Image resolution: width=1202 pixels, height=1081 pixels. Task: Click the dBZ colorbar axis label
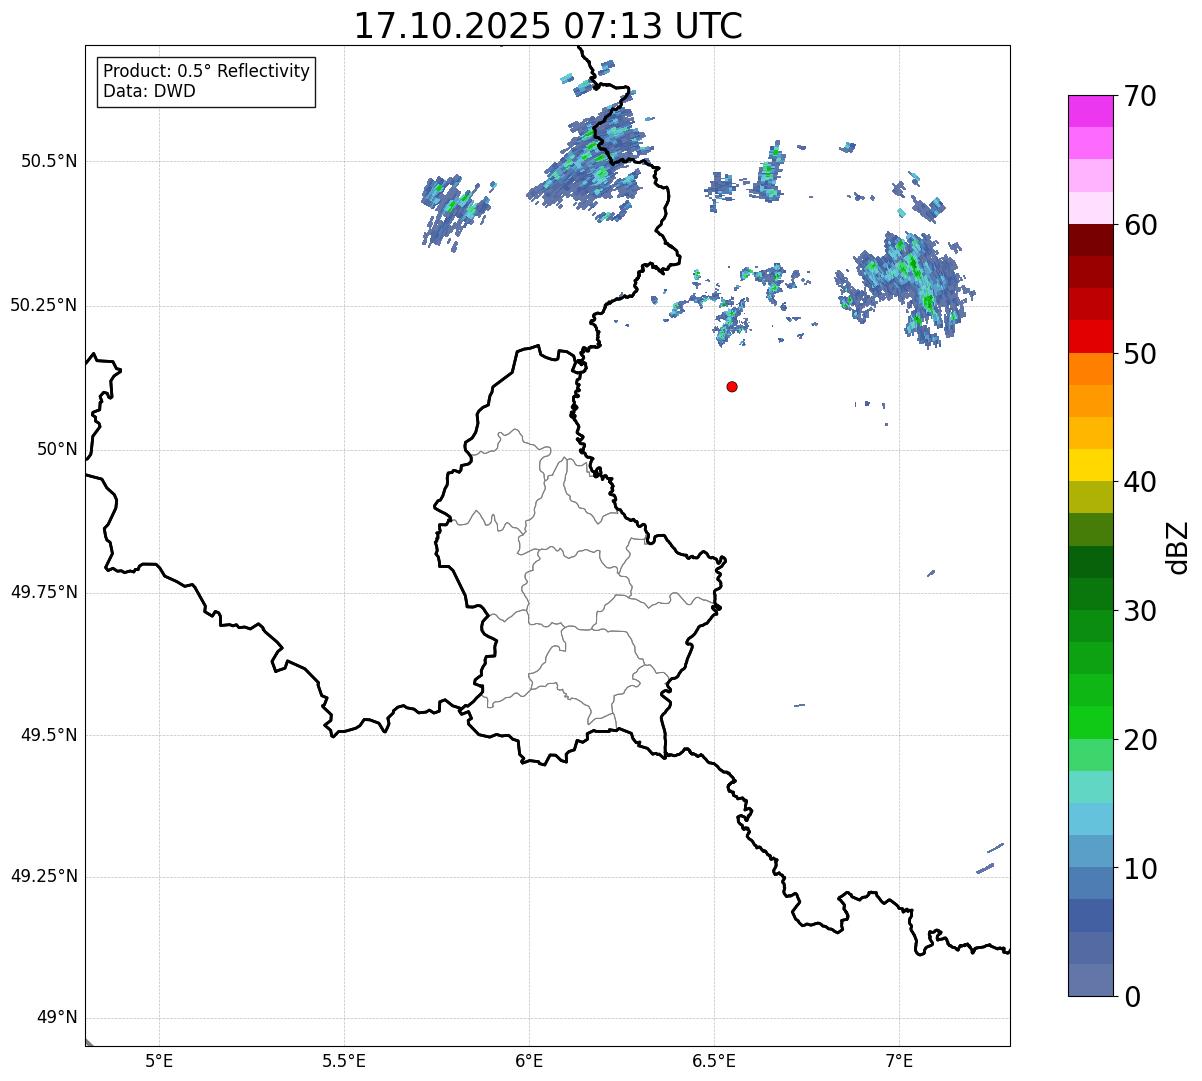pos(1178,546)
